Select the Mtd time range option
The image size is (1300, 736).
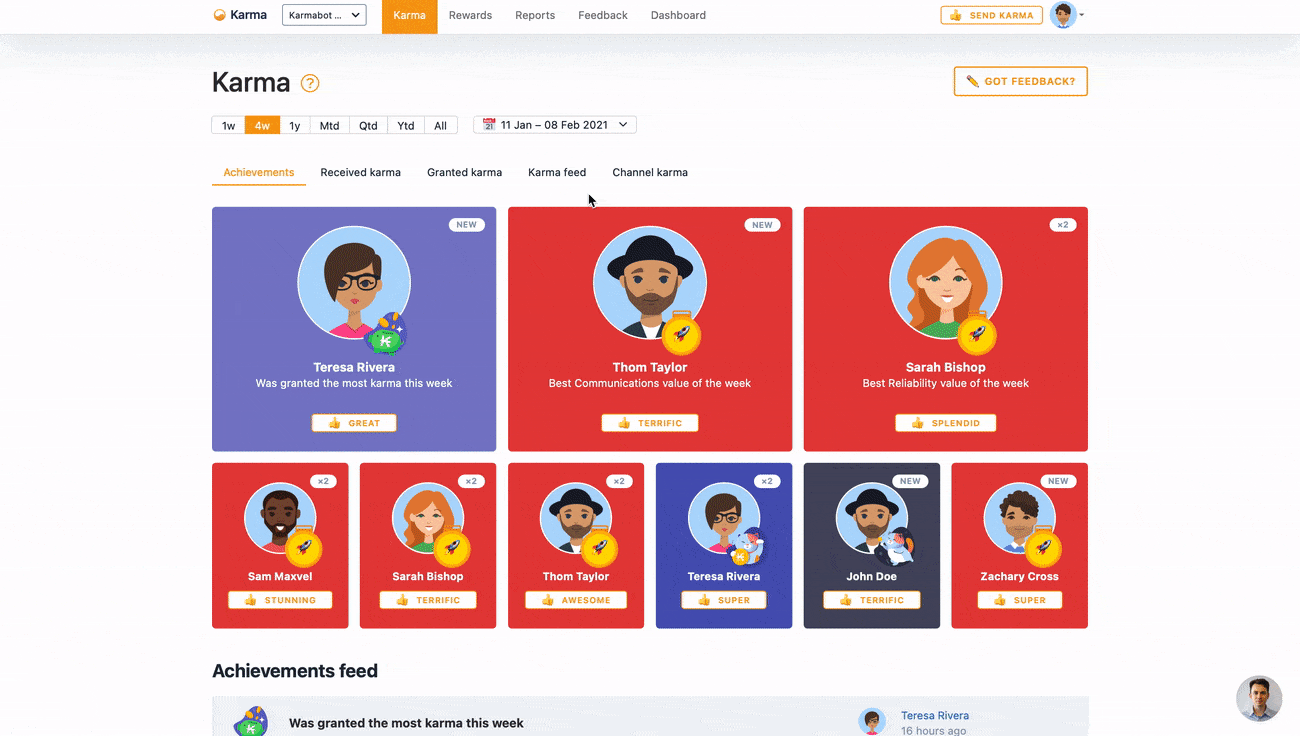point(329,125)
